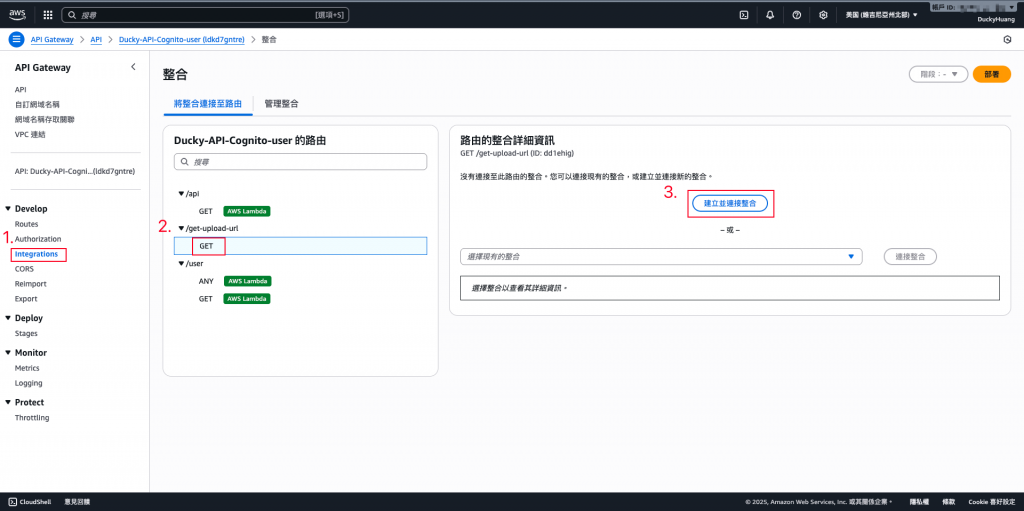Open Routes in the sidebar

click(27, 224)
